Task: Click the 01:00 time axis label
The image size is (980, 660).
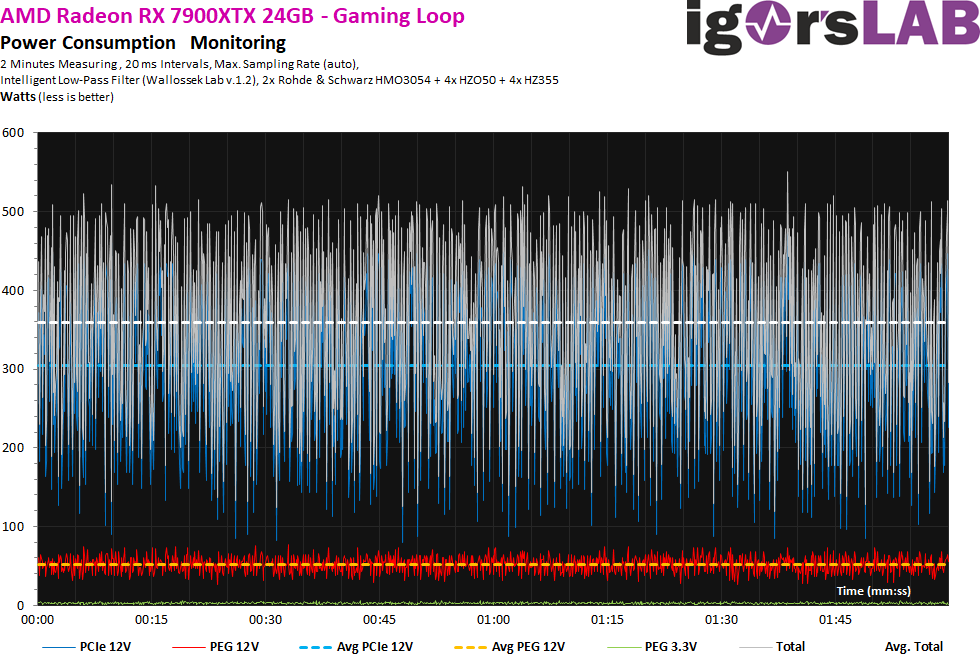Action: click(493, 619)
